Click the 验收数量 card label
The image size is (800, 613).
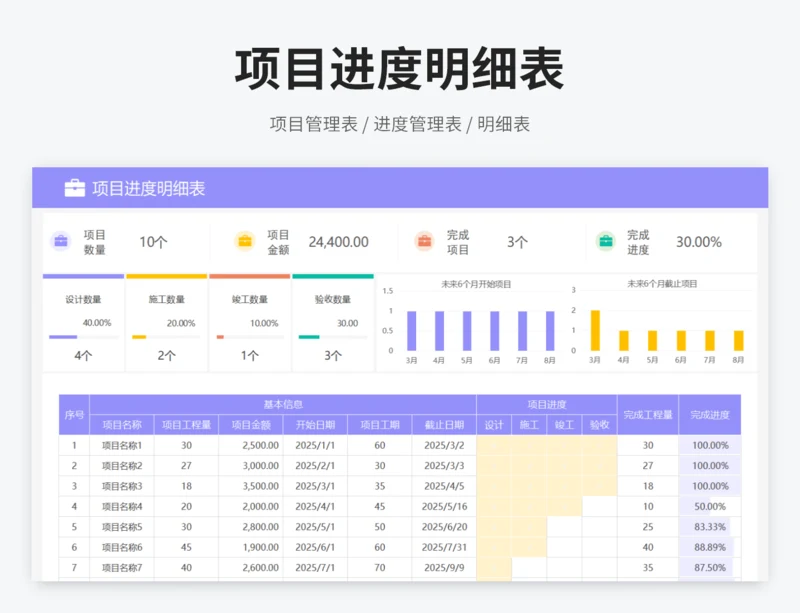point(333,300)
